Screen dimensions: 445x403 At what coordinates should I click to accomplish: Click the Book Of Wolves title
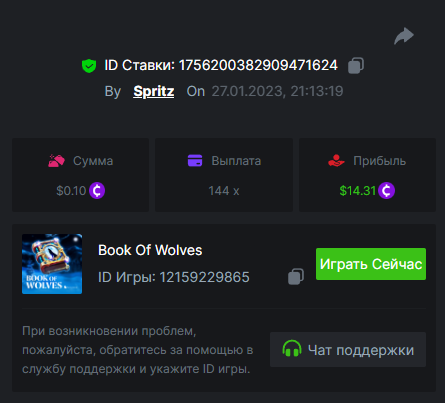(150, 250)
